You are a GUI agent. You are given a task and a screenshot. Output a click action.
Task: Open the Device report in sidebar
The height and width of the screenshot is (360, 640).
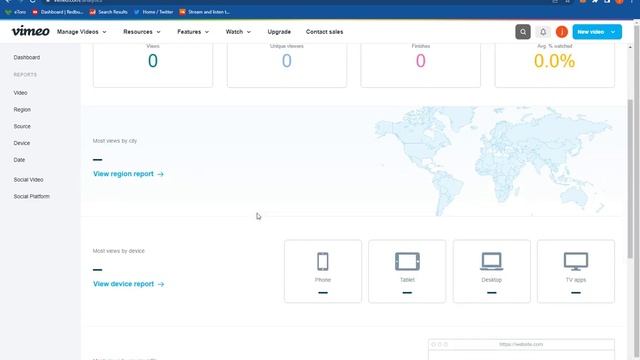pos(22,143)
